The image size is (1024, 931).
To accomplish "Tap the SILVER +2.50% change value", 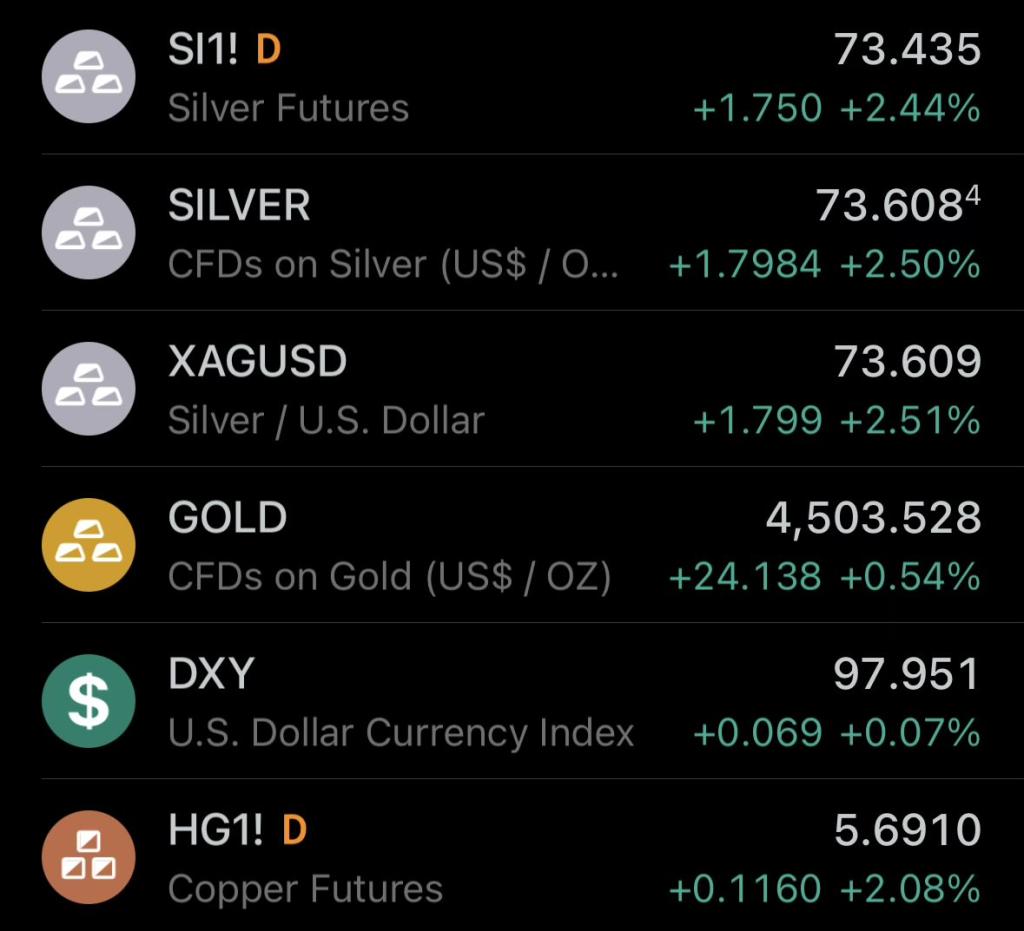I will click(910, 265).
